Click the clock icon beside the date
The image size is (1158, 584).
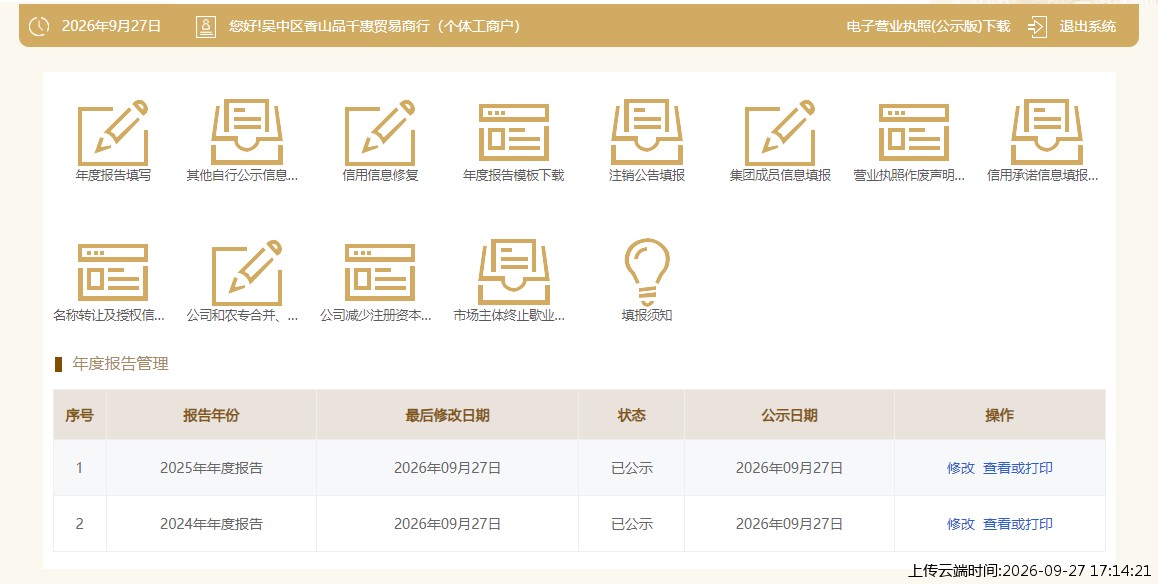pos(38,27)
